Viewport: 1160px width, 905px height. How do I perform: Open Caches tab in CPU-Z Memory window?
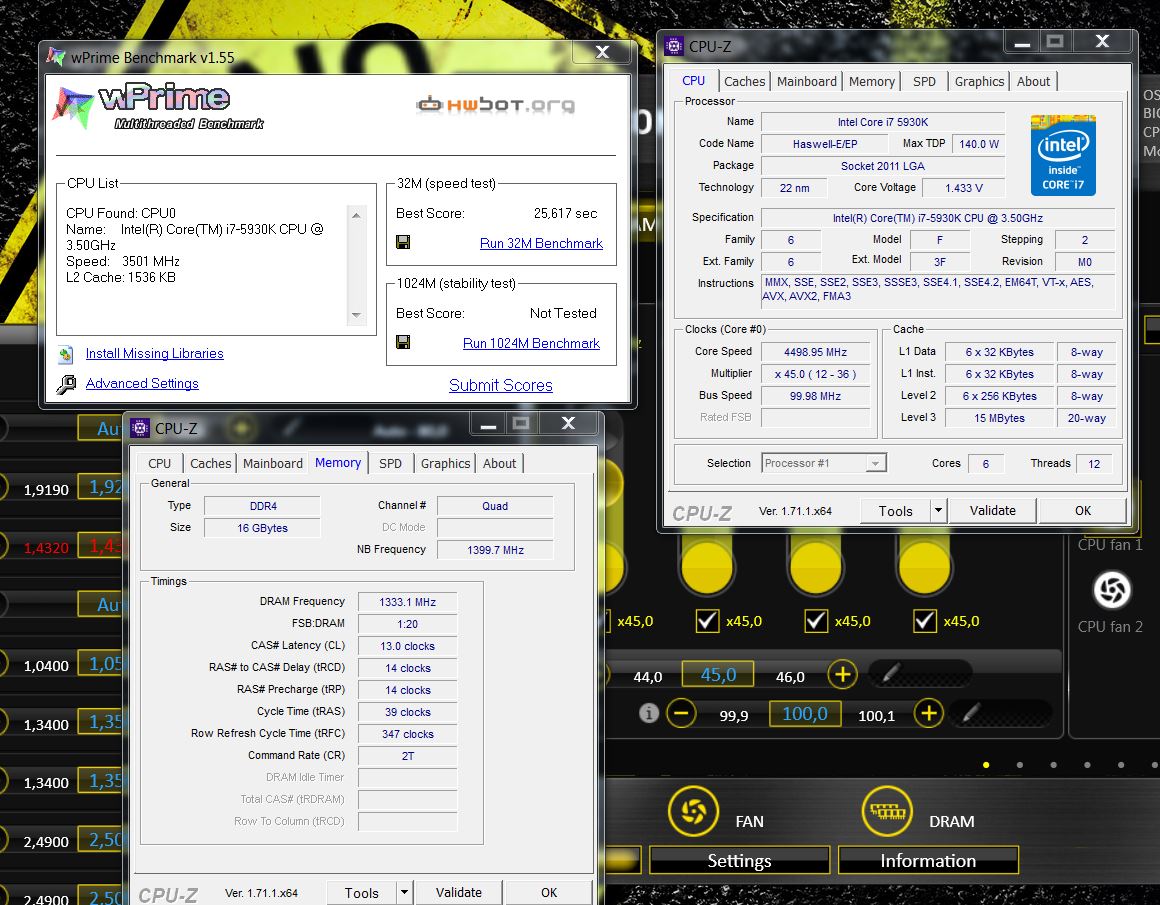point(210,463)
